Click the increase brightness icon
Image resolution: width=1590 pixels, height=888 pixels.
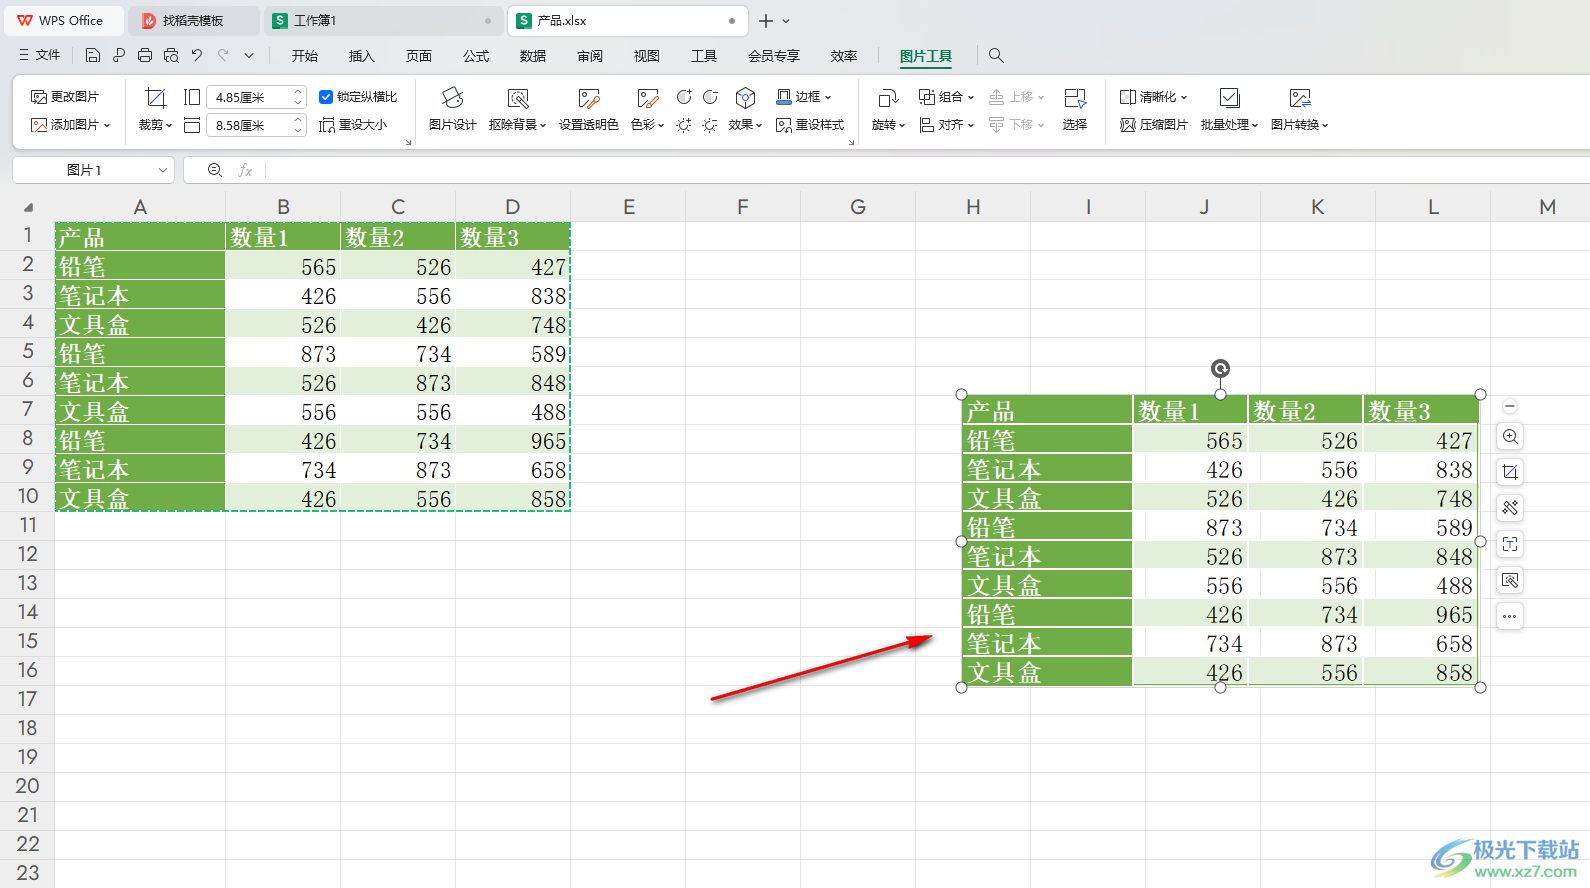684,125
